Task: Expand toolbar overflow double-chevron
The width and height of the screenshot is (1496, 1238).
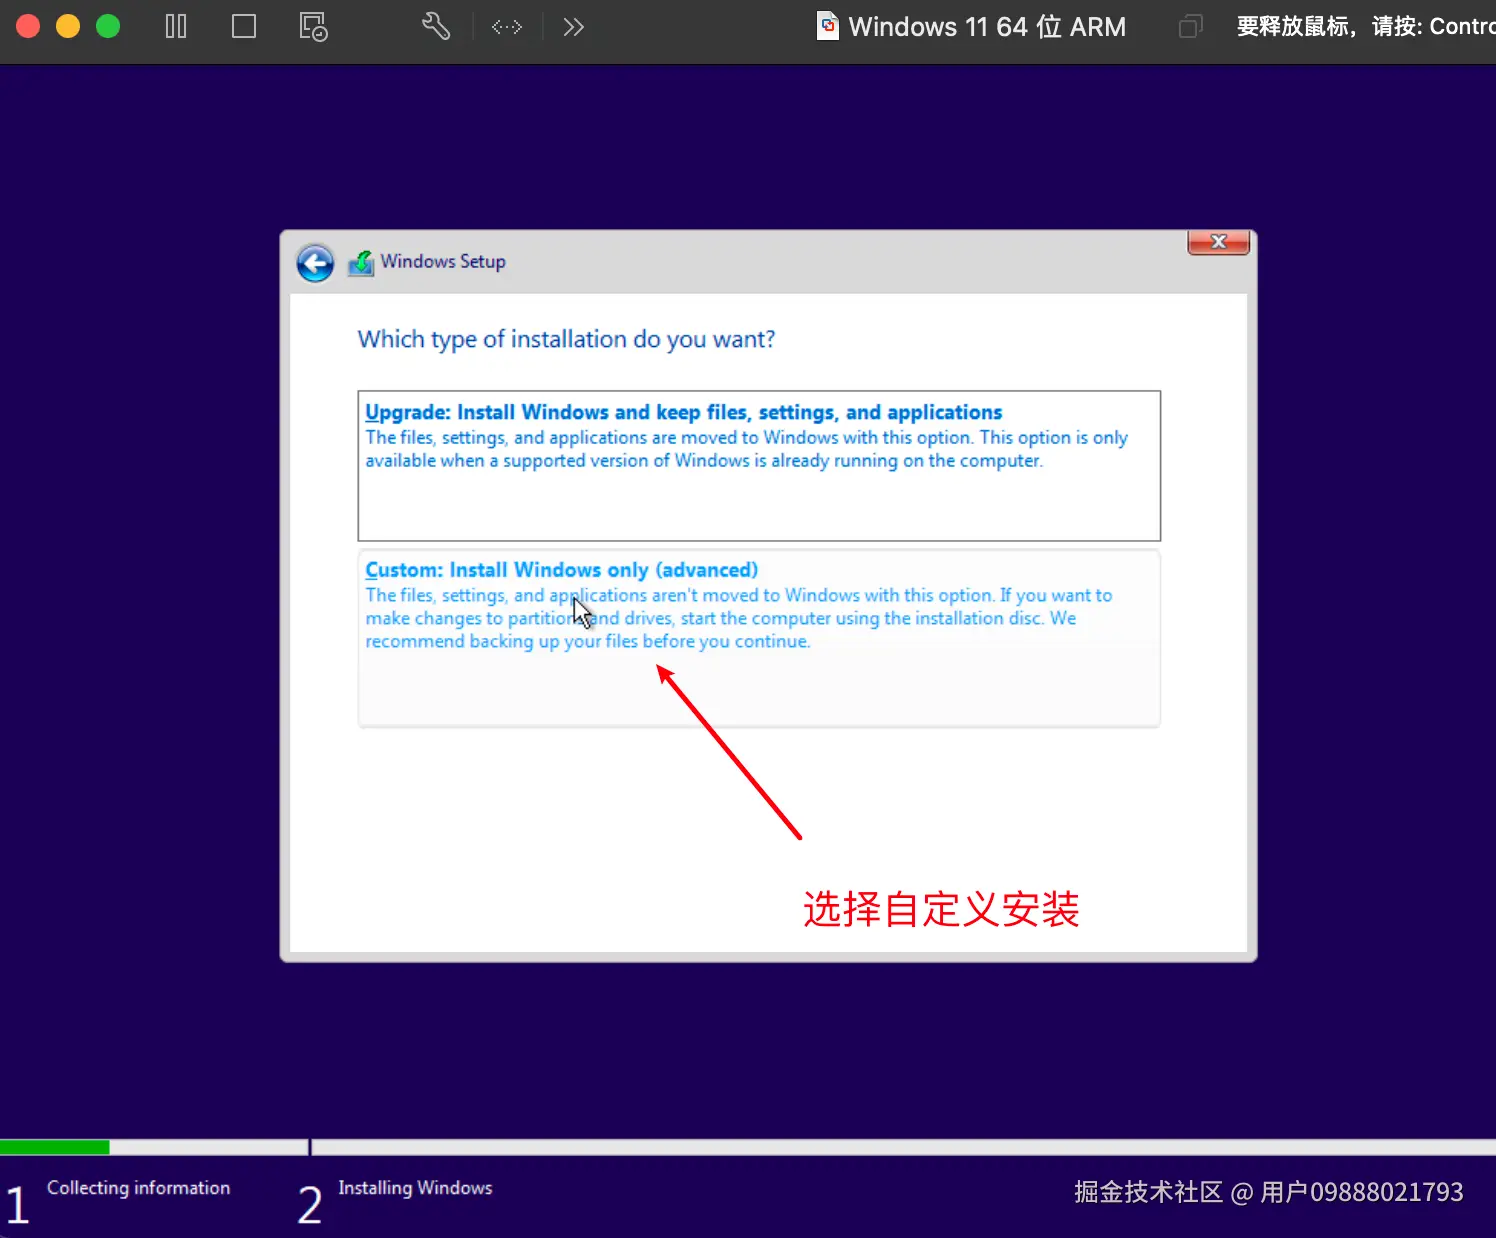Action: click(573, 27)
